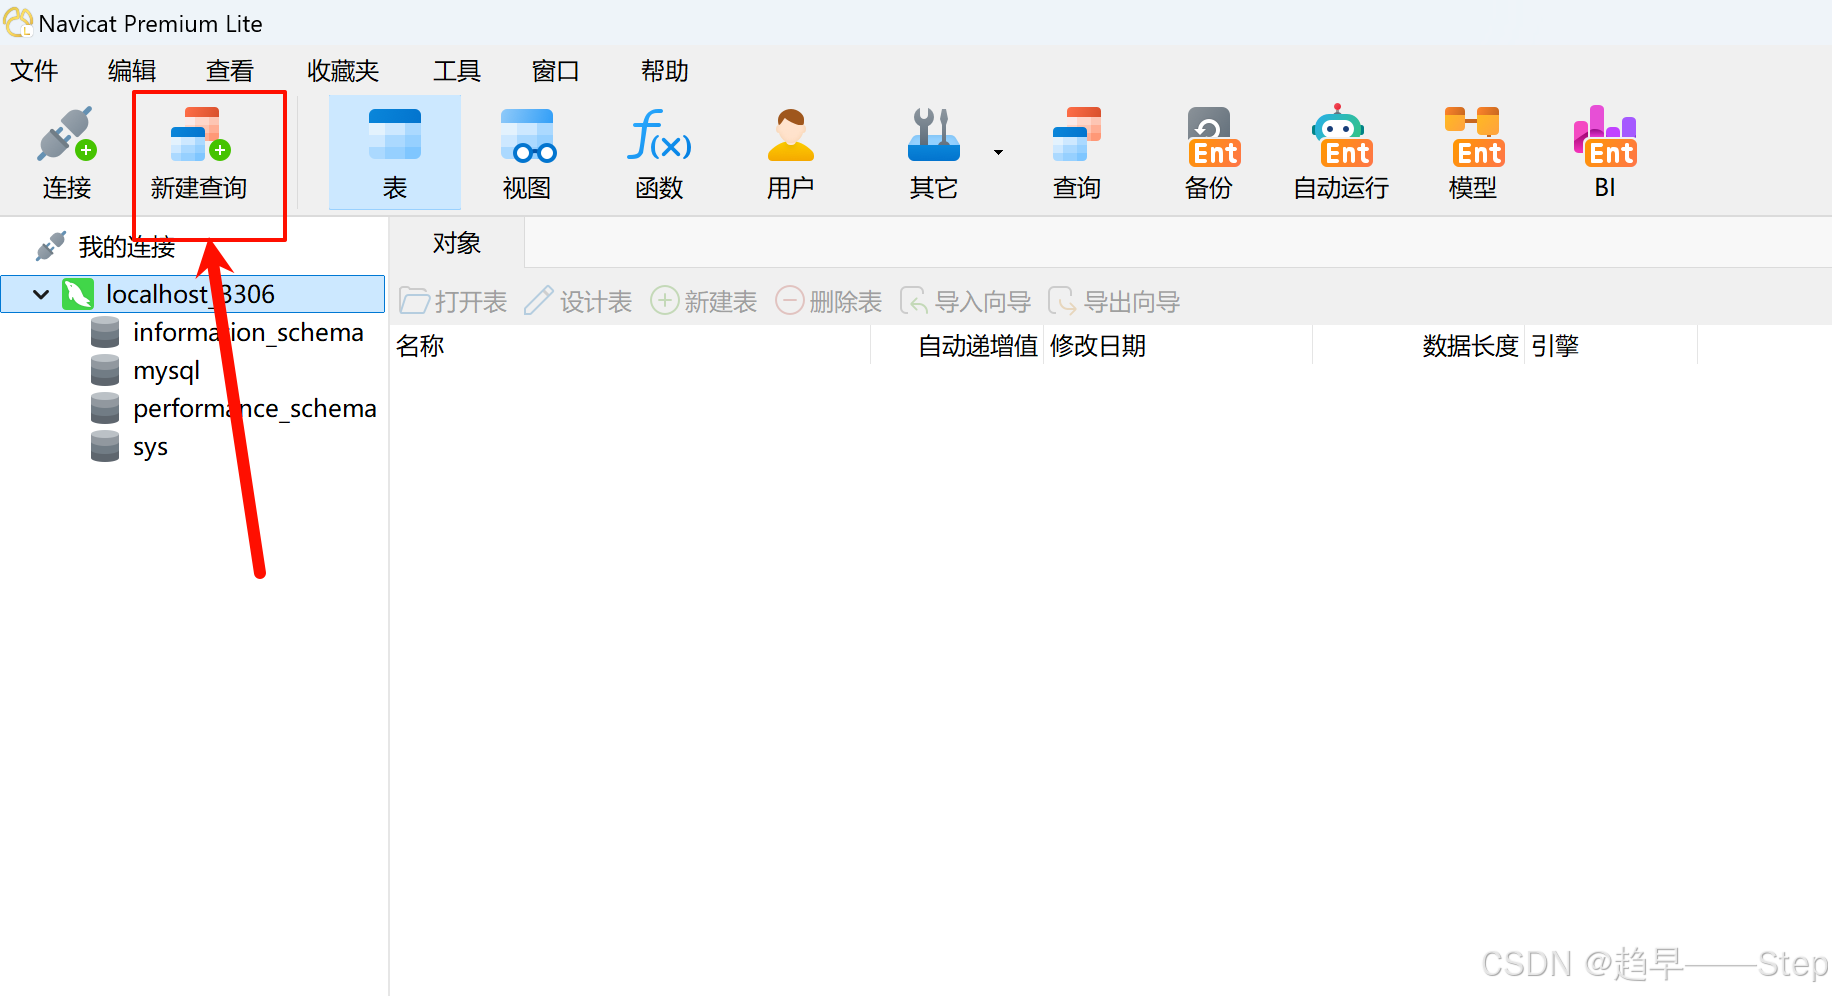Open the View (查看) menu
Screen dimensions: 1832x996
point(230,71)
